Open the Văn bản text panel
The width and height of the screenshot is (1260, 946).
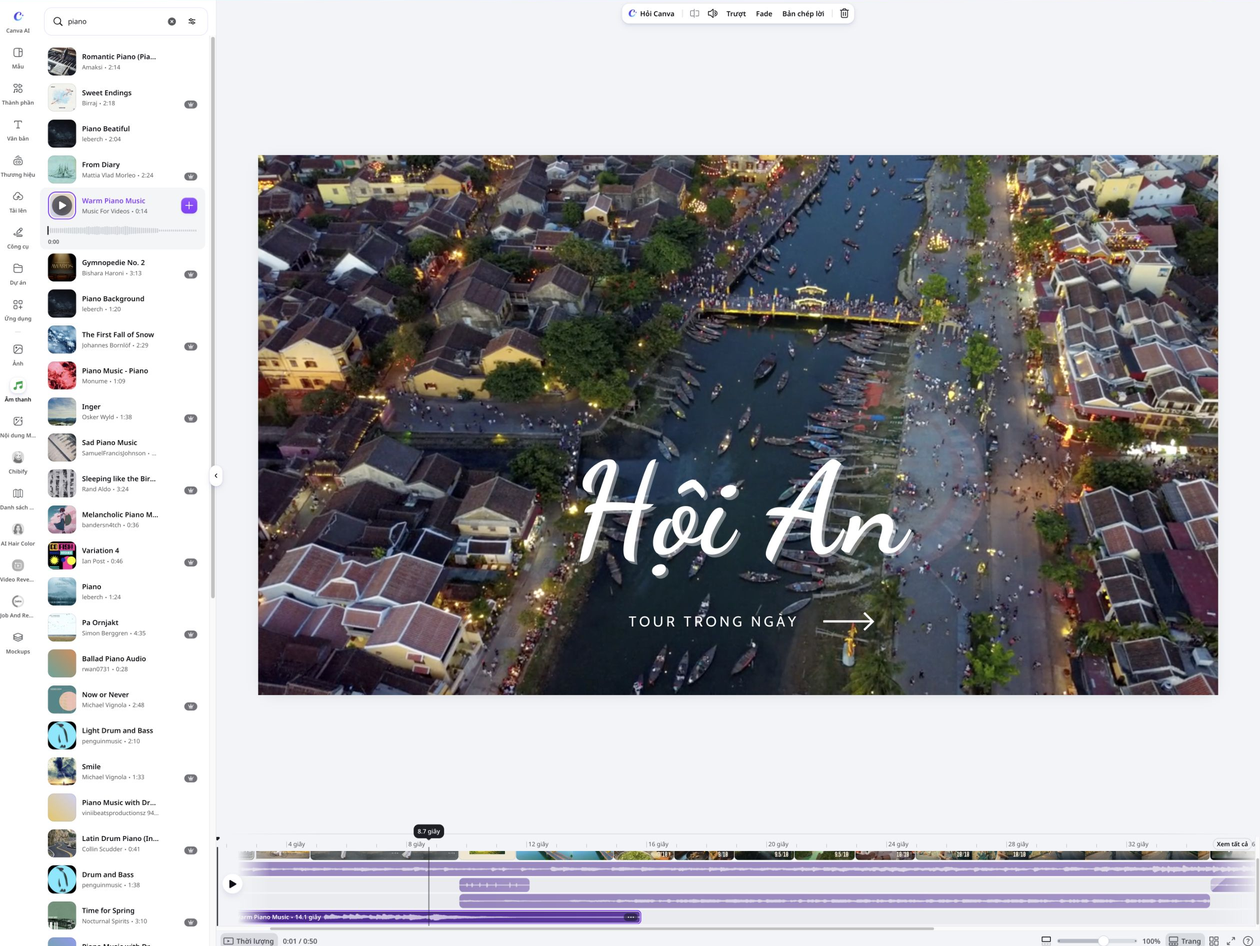click(17, 129)
